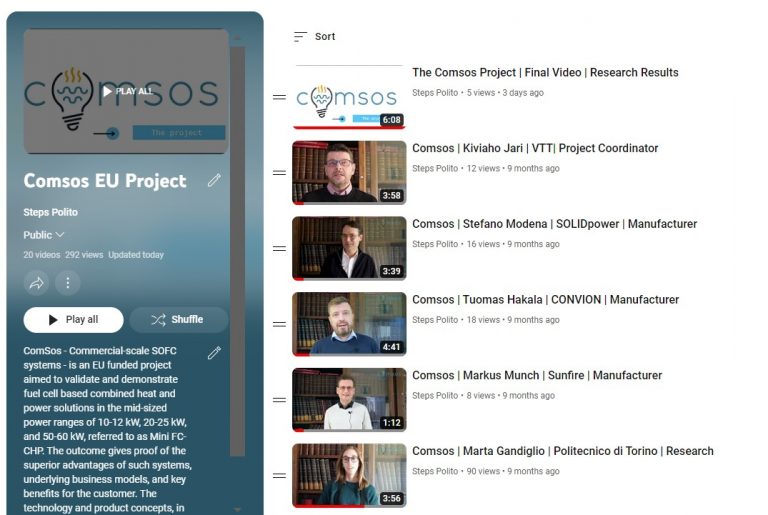Viewport: 768px width, 515px height.
Task: Open the three-dot more options menu
Action: click(68, 283)
